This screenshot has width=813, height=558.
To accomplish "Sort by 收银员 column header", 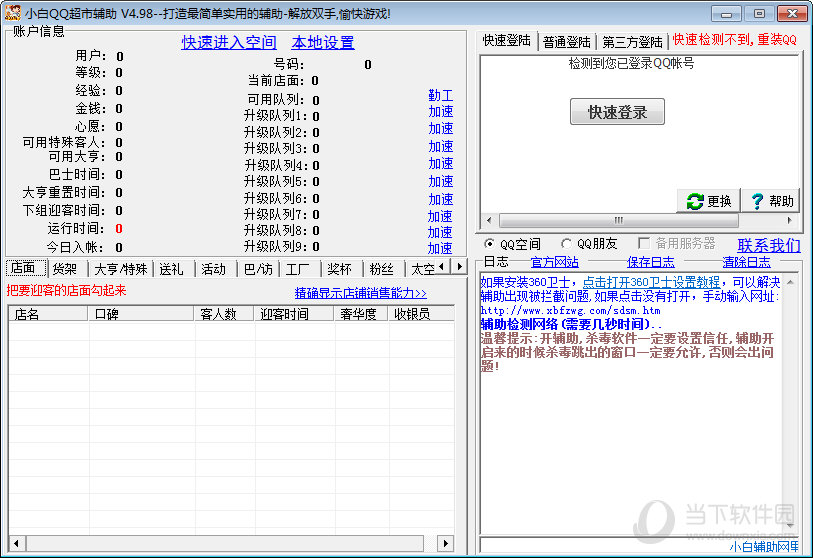I will [422, 313].
